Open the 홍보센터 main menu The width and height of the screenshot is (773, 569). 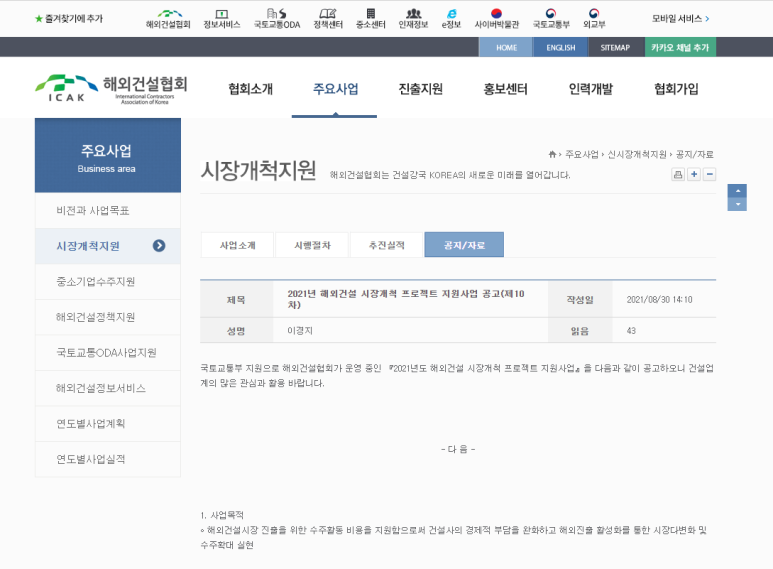(x=505, y=89)
